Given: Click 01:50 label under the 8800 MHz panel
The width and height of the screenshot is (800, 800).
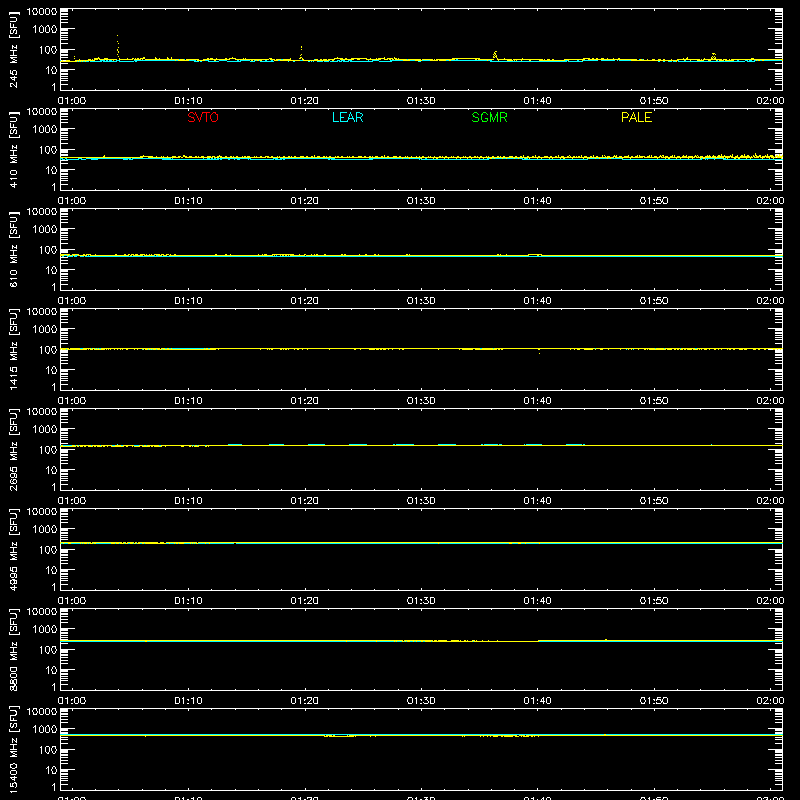Looking at the screenshot, I should [654, 701].
